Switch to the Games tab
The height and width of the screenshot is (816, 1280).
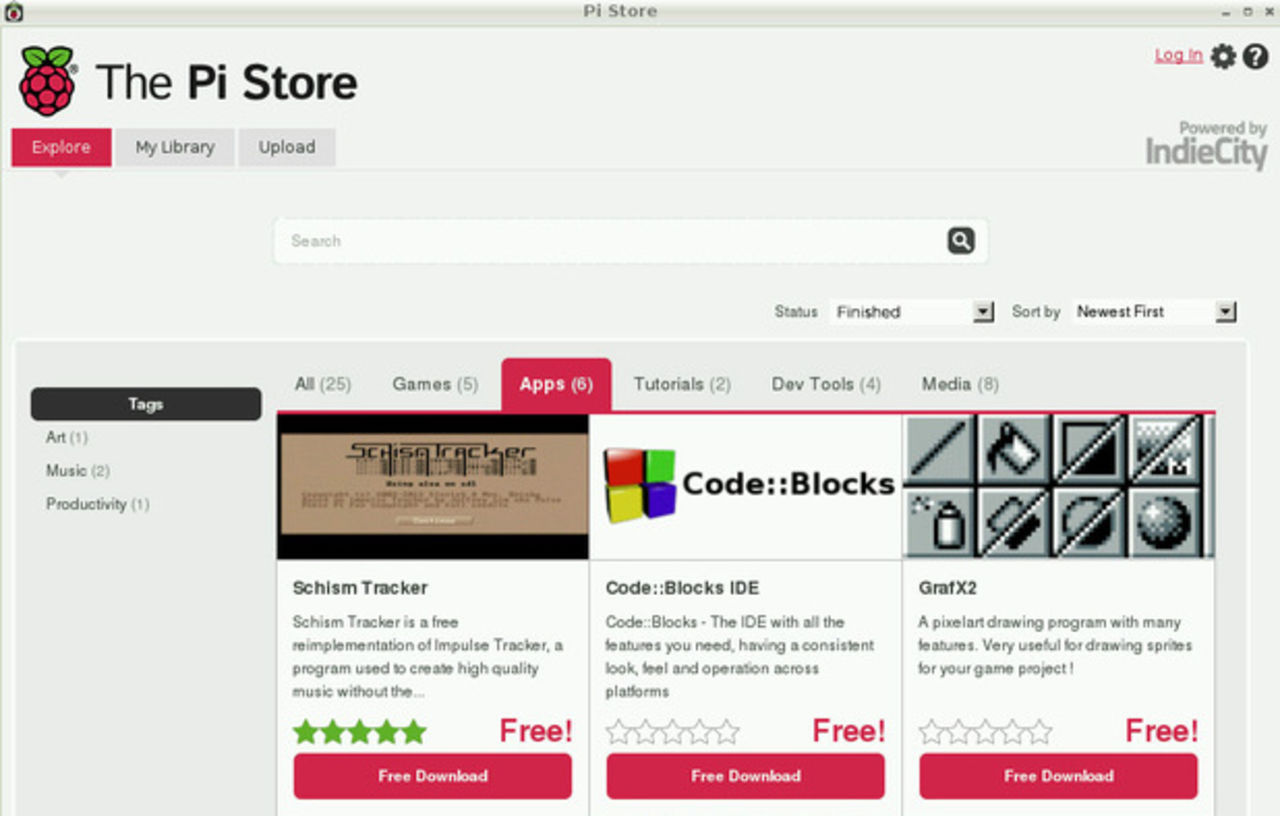coord(434,383)
